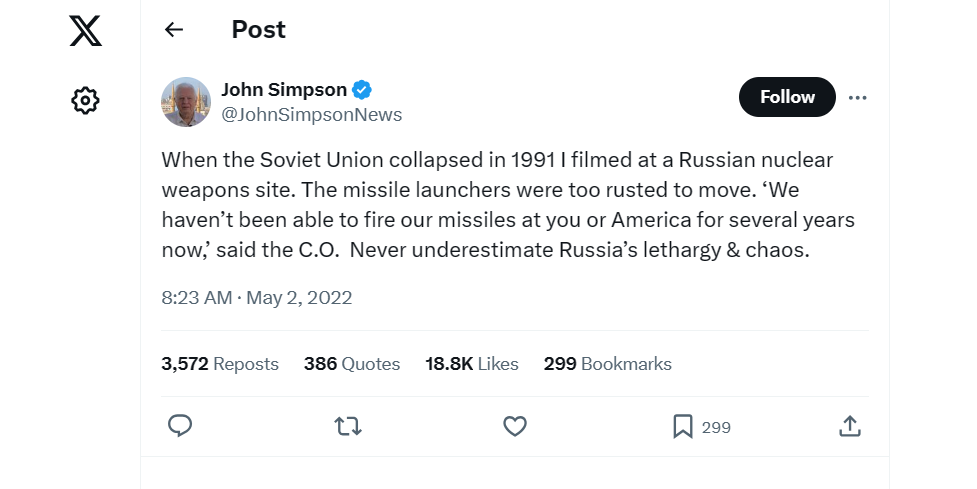This screenshot has width=977, height=489.
Task: Bookmark the post with ribbon icon
Action: pyautogui.click(x=683, y=427)
